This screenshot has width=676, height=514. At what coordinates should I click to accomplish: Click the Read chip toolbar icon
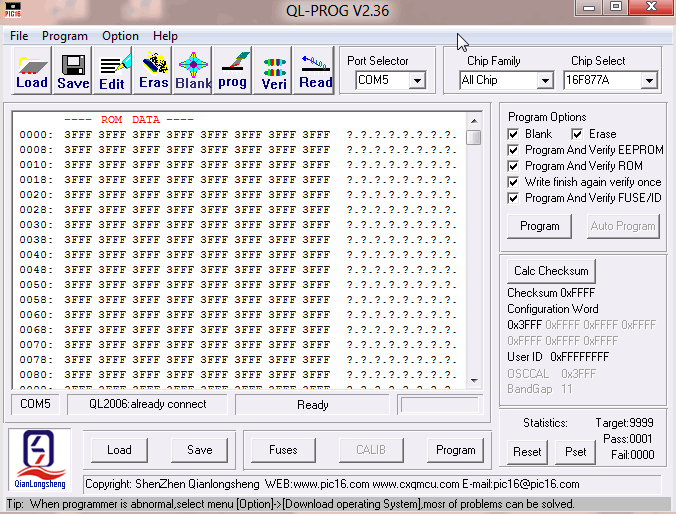pos(315,71)
